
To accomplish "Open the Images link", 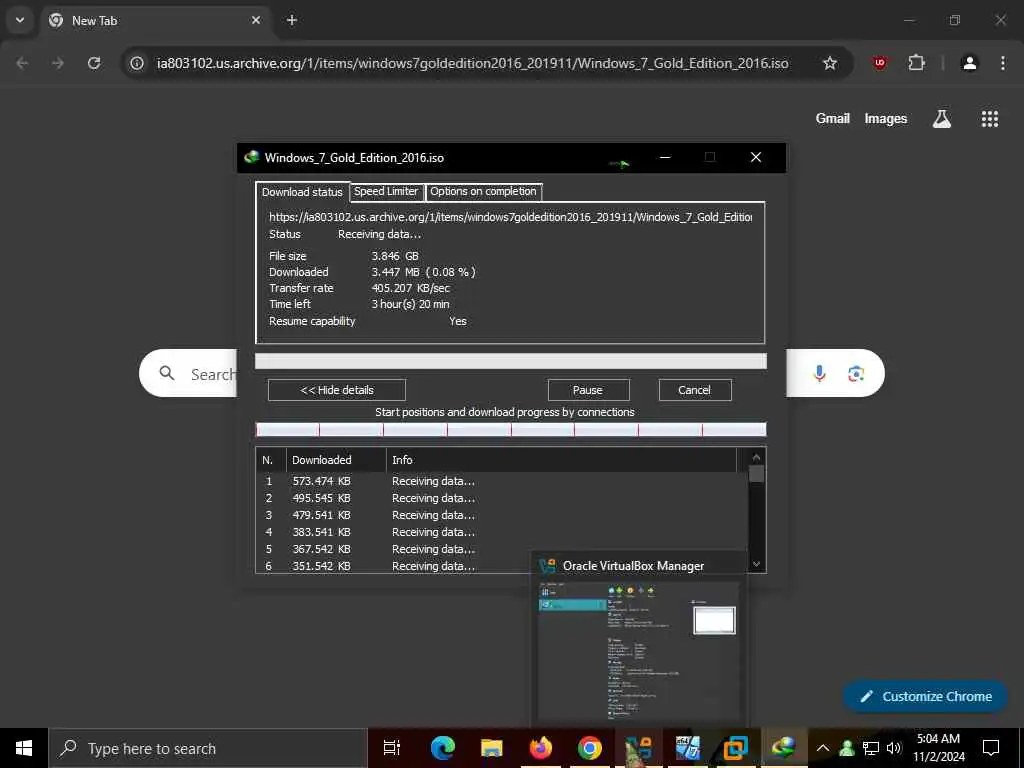I will click(886, 118).
